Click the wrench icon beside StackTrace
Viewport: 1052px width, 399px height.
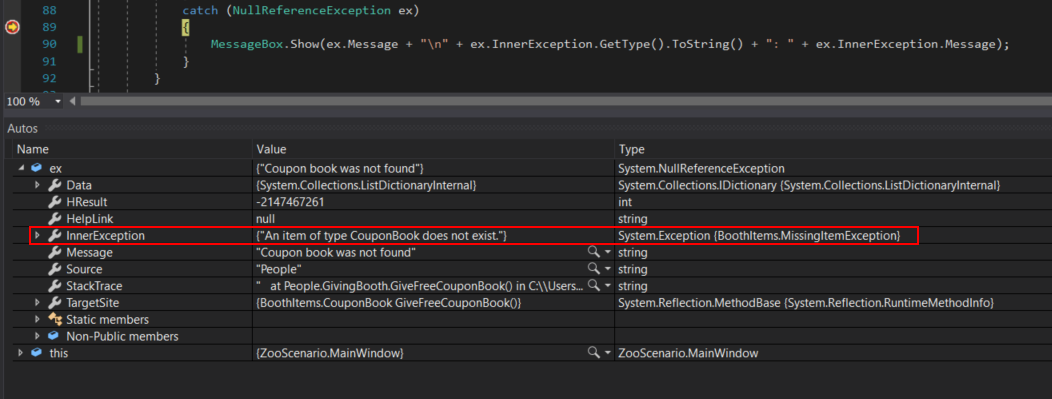[55, 286]
